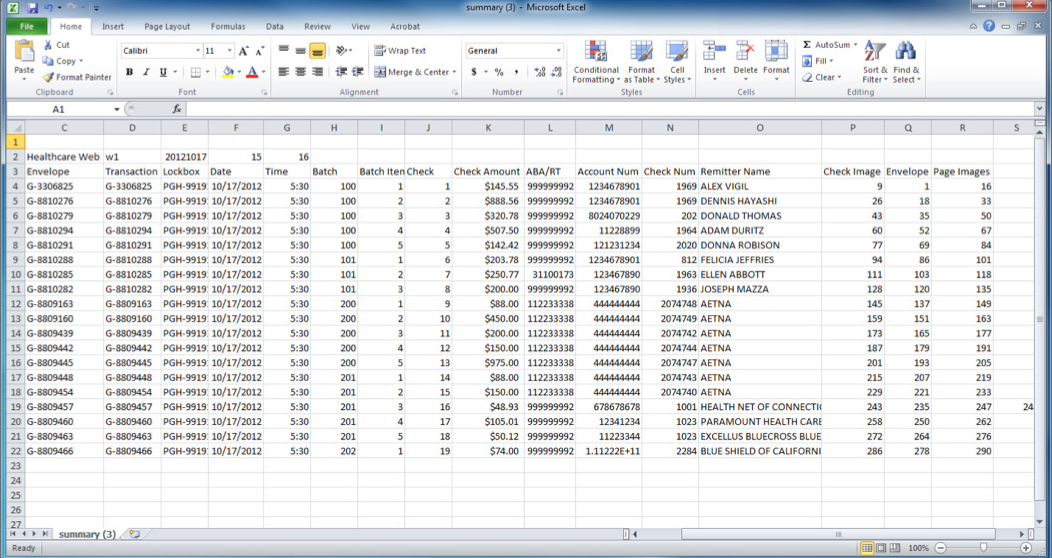Apply Comma Style format
This screenshot has width=1052, height=558.
pos(516,72)
